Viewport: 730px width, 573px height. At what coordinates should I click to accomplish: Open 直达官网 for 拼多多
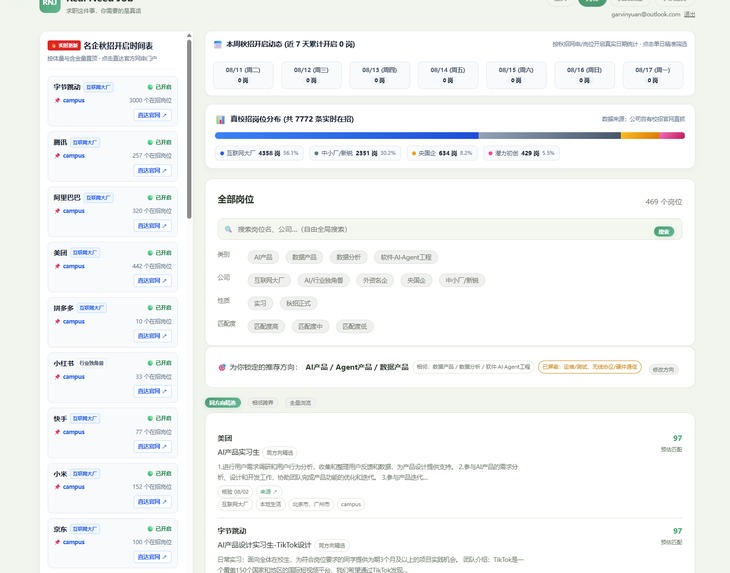pyautogui.click(x=152, y=336)
